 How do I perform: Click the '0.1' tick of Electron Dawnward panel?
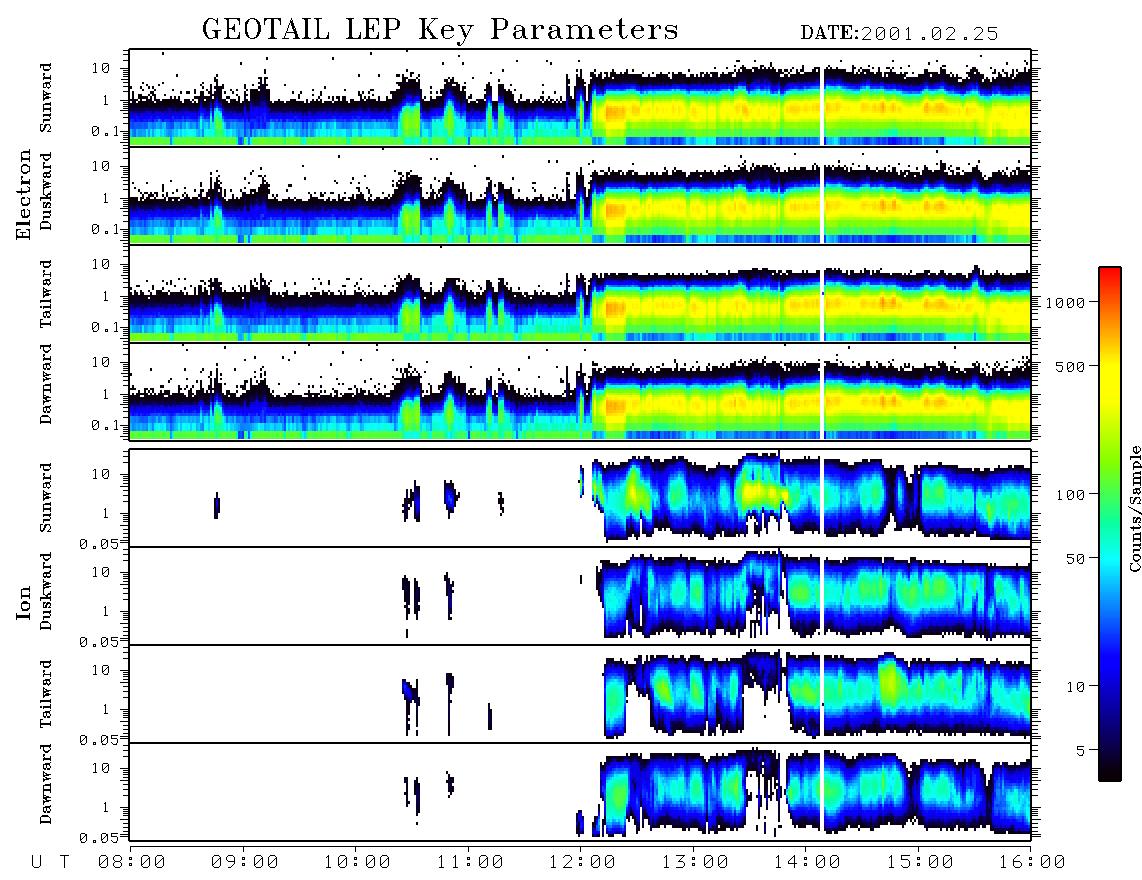[105, 425]
